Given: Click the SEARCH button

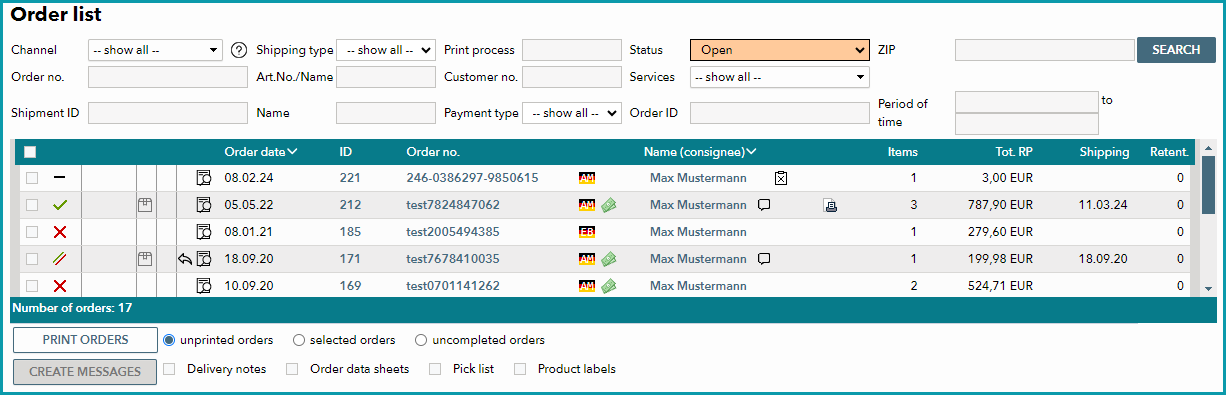Looking at the screenshot, I should point(1176,50).
